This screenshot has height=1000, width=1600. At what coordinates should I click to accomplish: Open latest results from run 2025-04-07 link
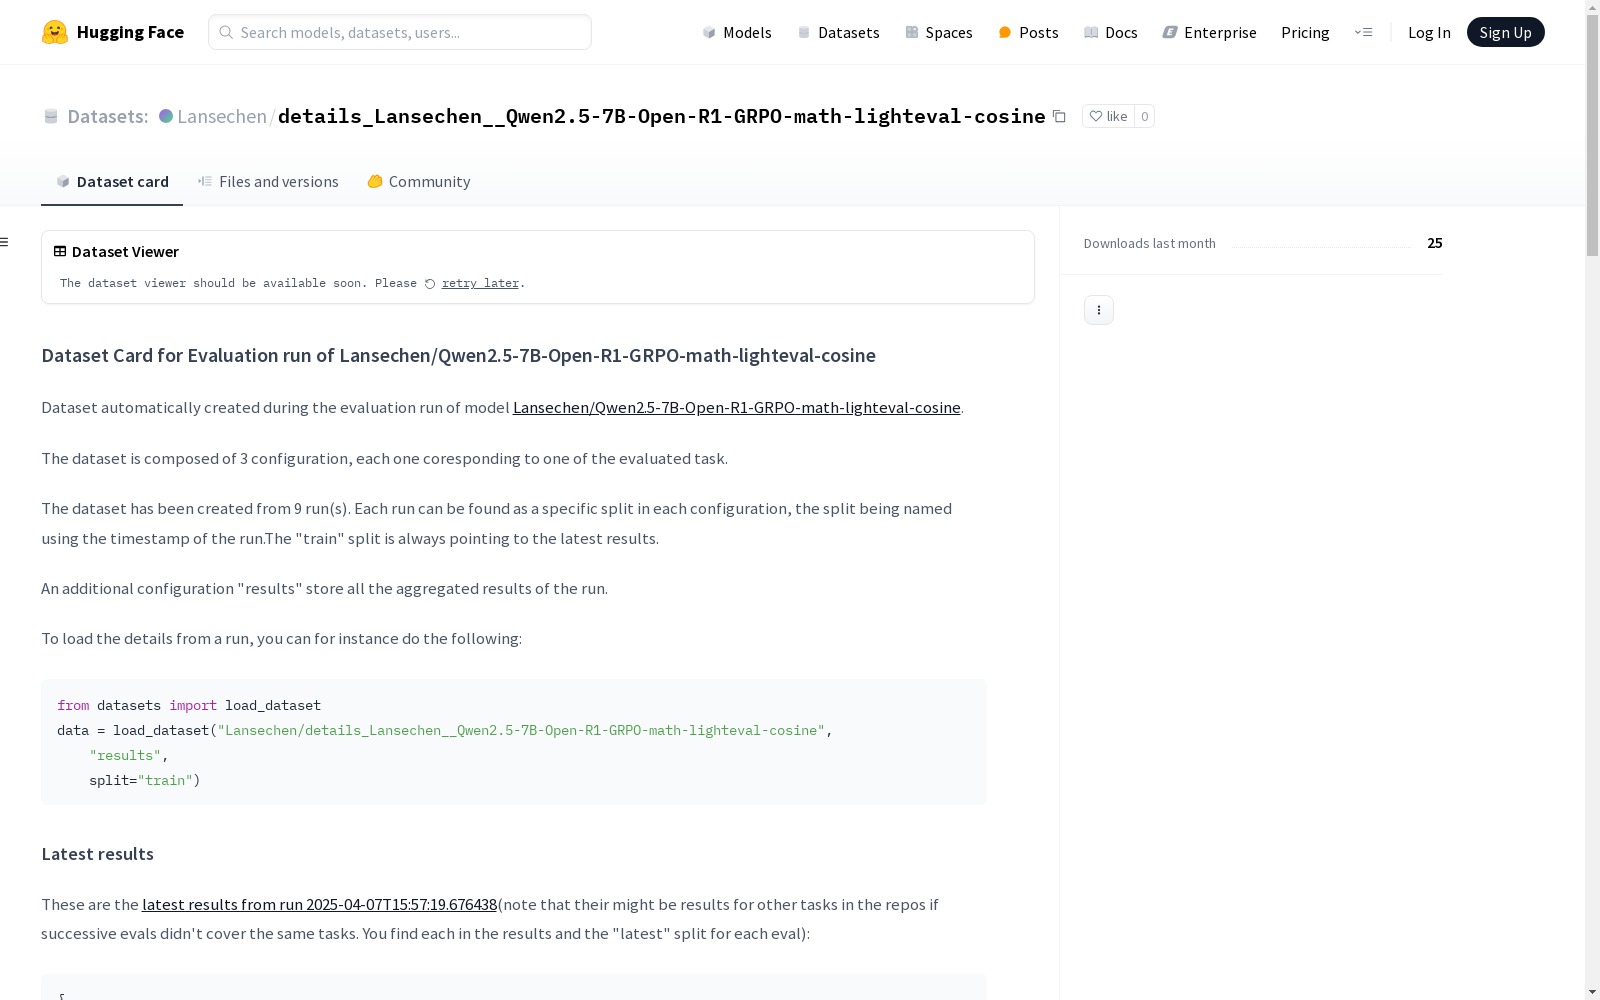point(319,905)
